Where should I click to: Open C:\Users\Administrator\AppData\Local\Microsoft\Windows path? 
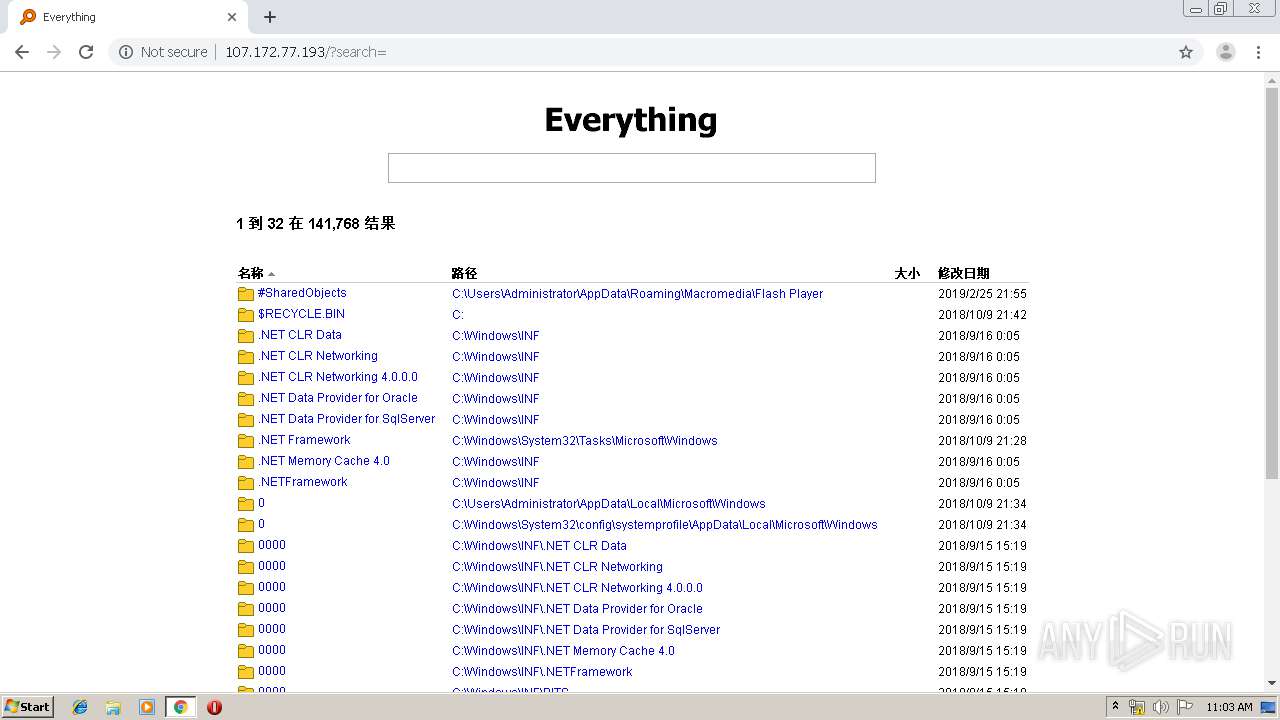click(x=609, y=504)
